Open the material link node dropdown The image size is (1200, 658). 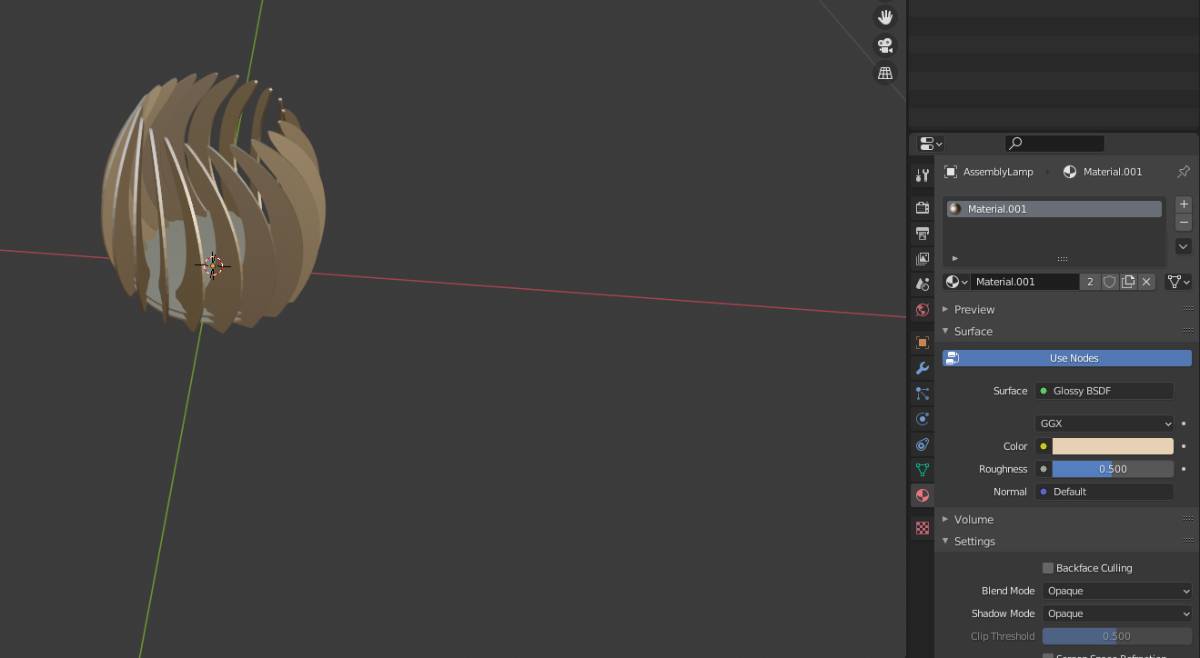(1179, 282)
